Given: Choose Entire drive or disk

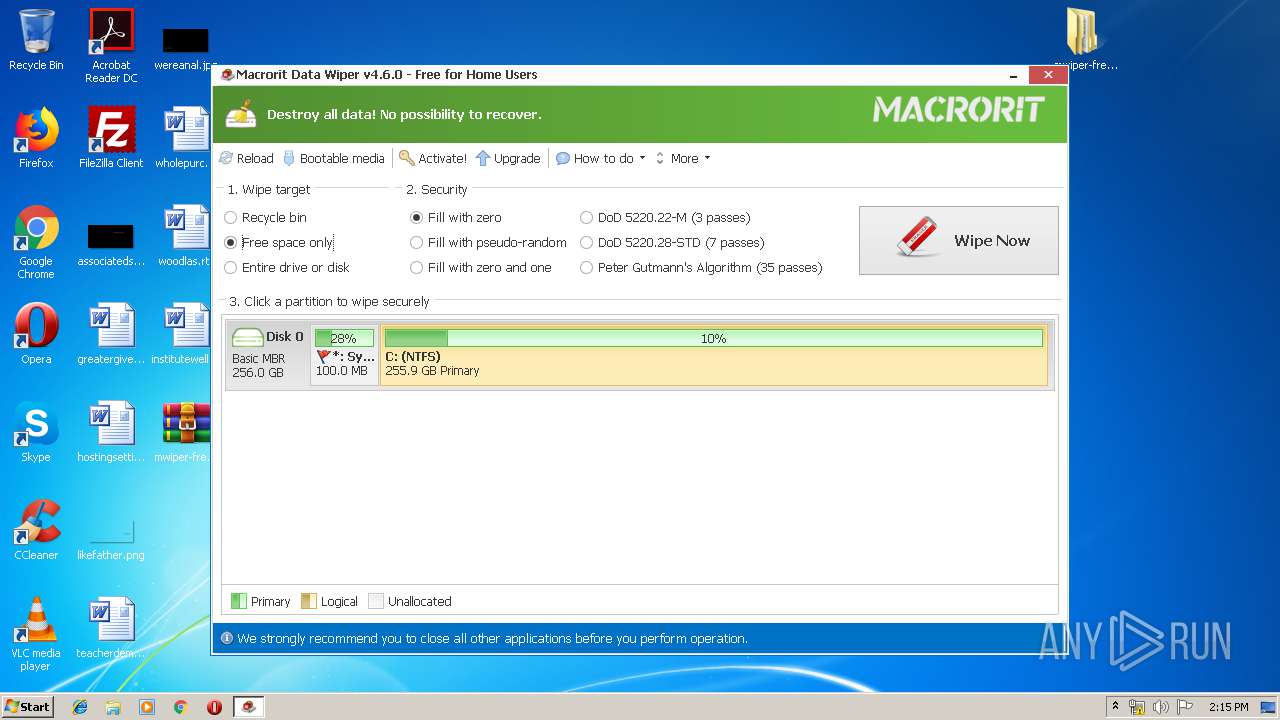Looking at the screenshot, I should point(287,267).
